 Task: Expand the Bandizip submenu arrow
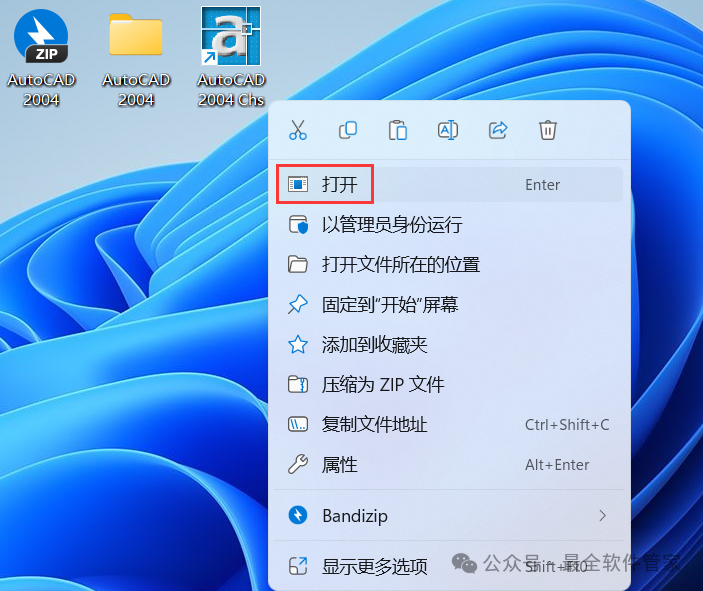pyautogui.click(x=602, y=516)
